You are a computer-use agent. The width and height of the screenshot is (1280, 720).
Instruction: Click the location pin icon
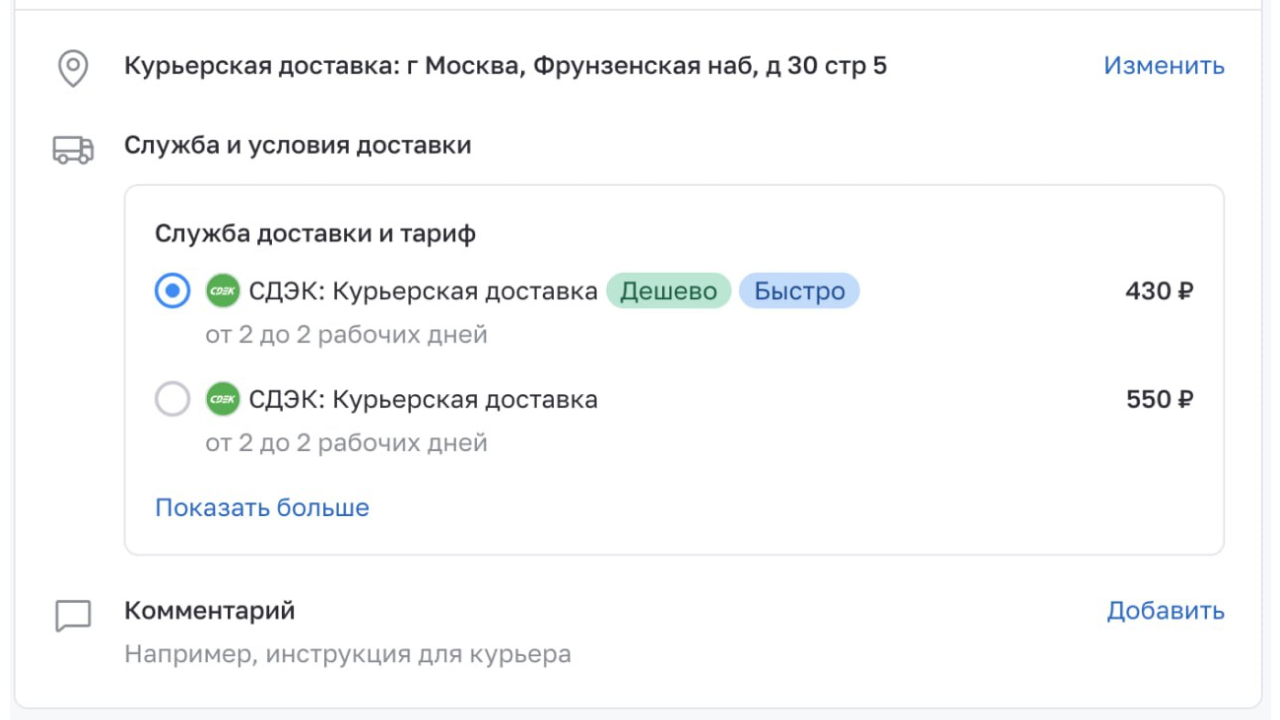pos(73,68)
